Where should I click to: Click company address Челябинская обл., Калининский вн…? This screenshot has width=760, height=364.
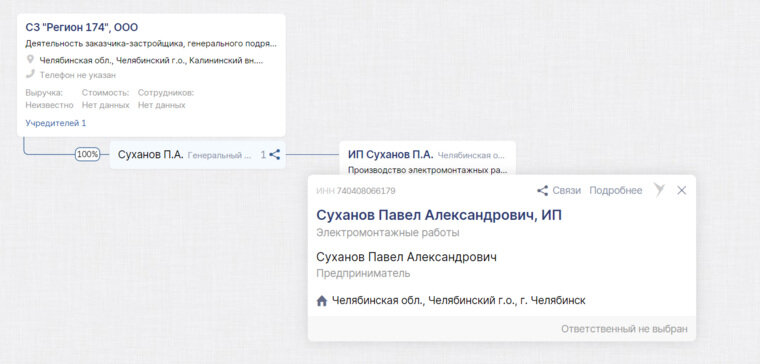[x=152, y=61]
